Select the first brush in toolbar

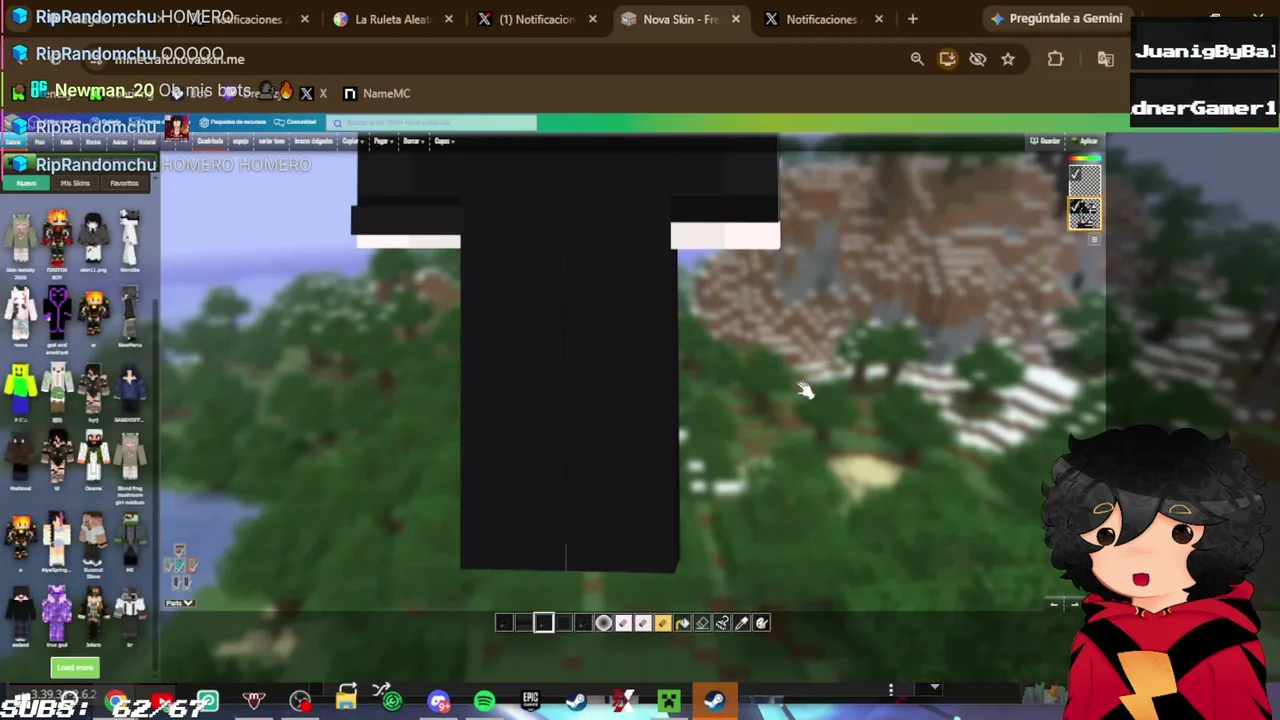tap(504, 623)
